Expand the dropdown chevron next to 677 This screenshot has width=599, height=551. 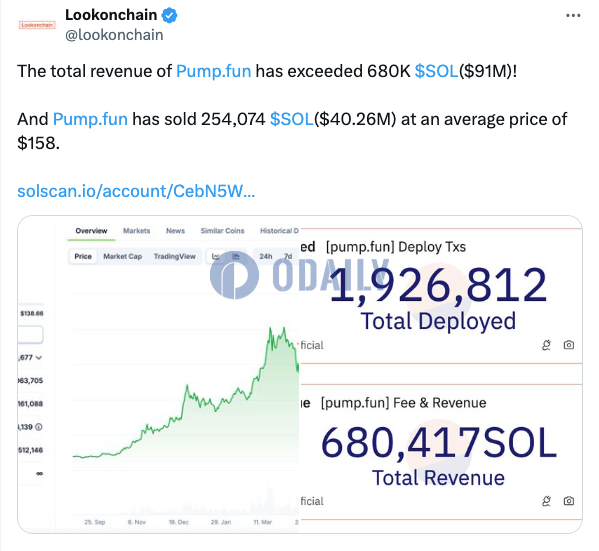click(39, 358)
